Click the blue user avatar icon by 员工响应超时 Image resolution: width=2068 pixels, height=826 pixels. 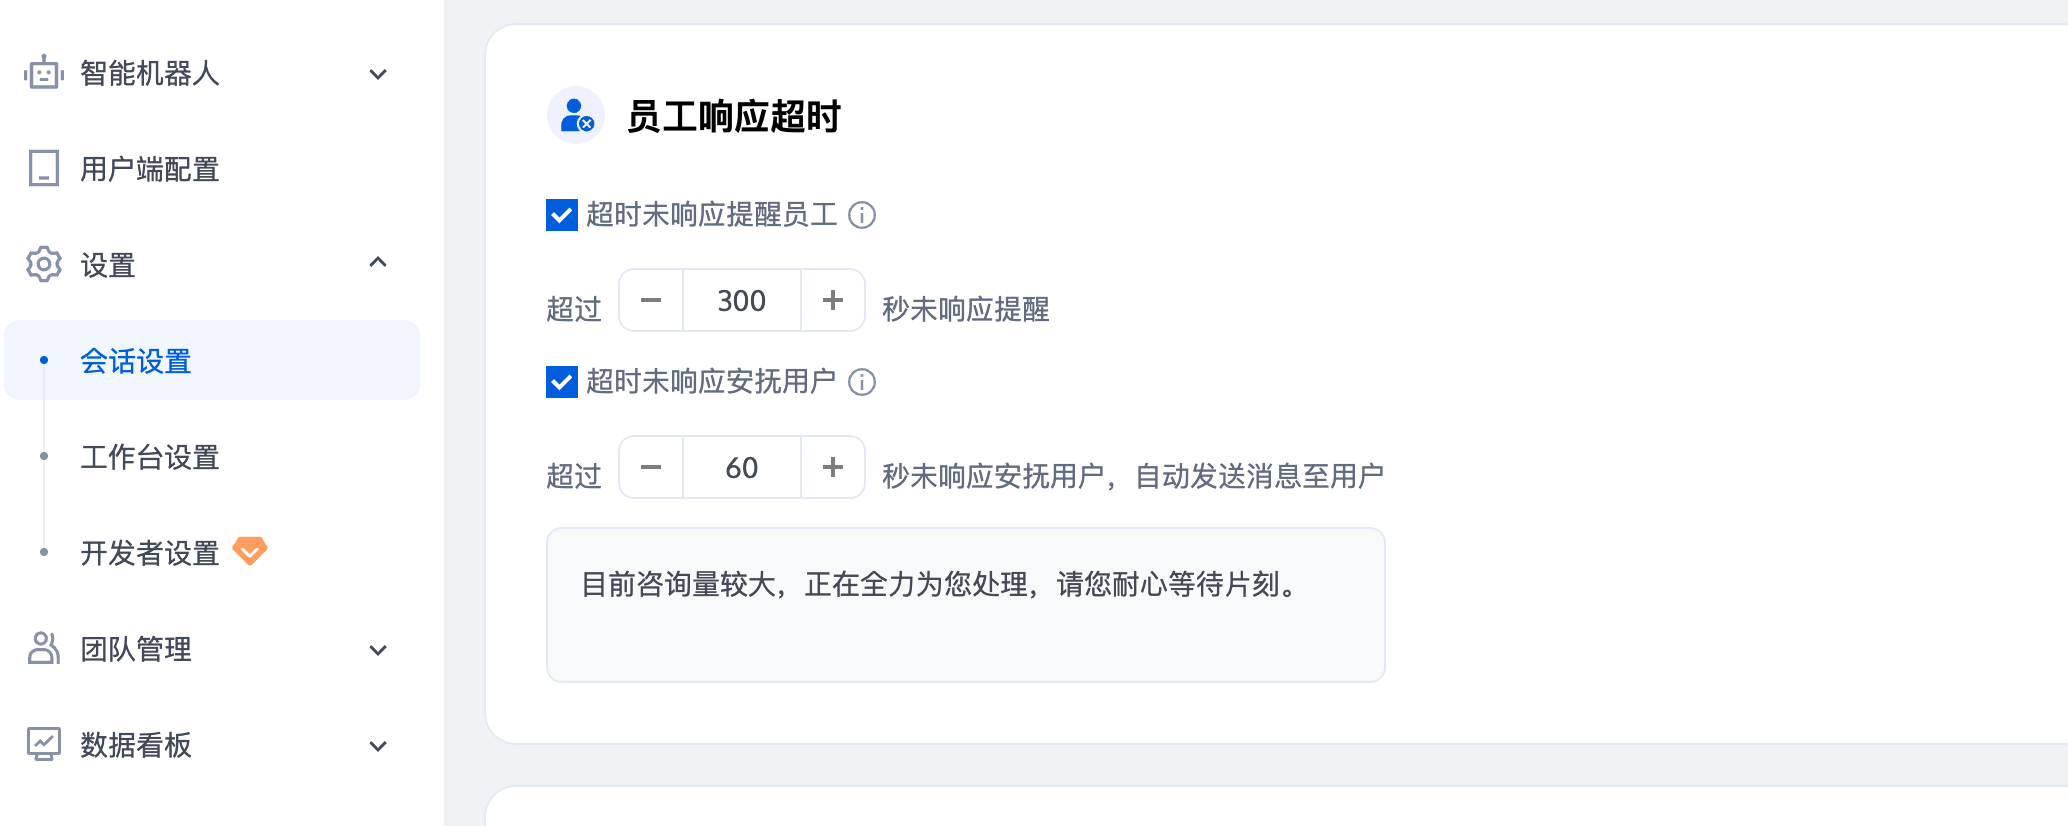click(x=576, y=115)
